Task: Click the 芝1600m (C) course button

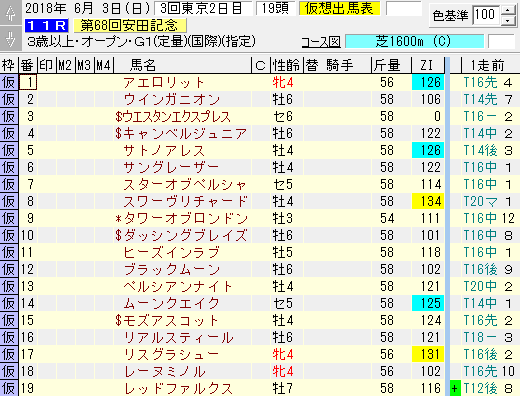Action: tap(414, 41)
